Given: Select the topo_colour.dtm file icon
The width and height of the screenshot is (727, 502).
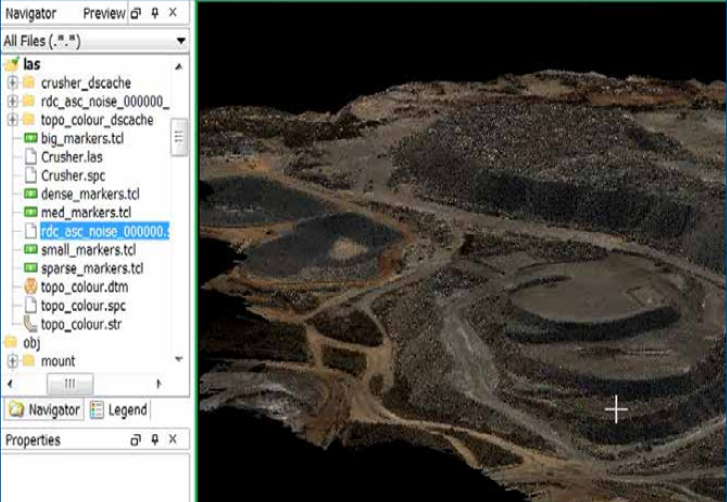Looking at the screenshot, I should (29, 287).
